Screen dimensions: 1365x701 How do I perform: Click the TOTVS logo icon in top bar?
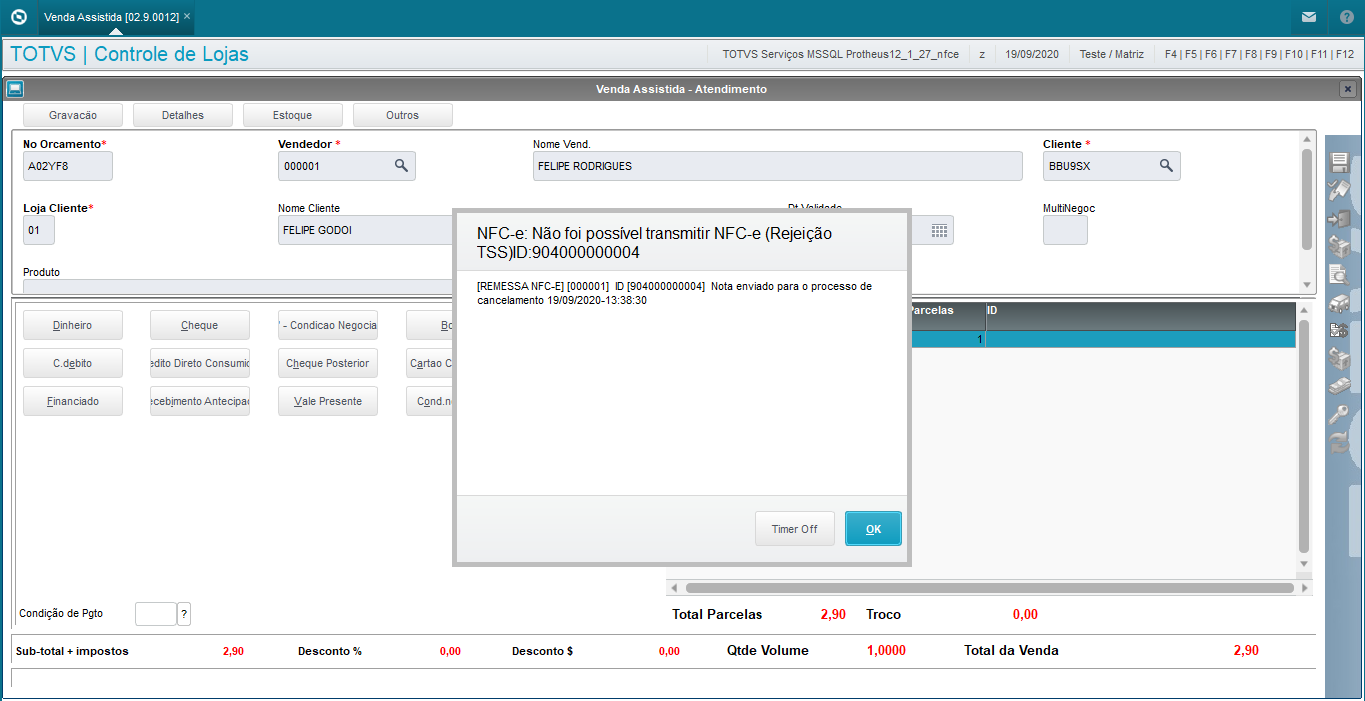click(x=18, y=17)
